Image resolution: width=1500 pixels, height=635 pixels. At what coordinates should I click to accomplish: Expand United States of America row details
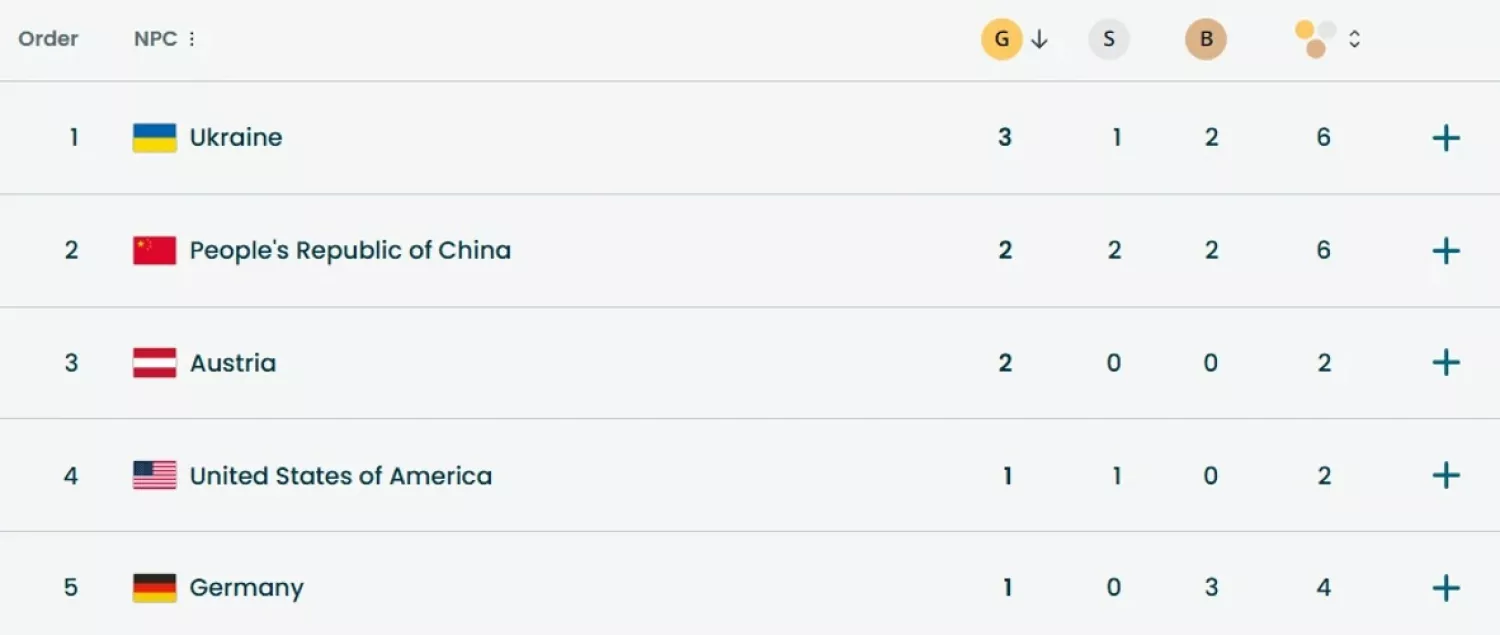pos(1445,475)
